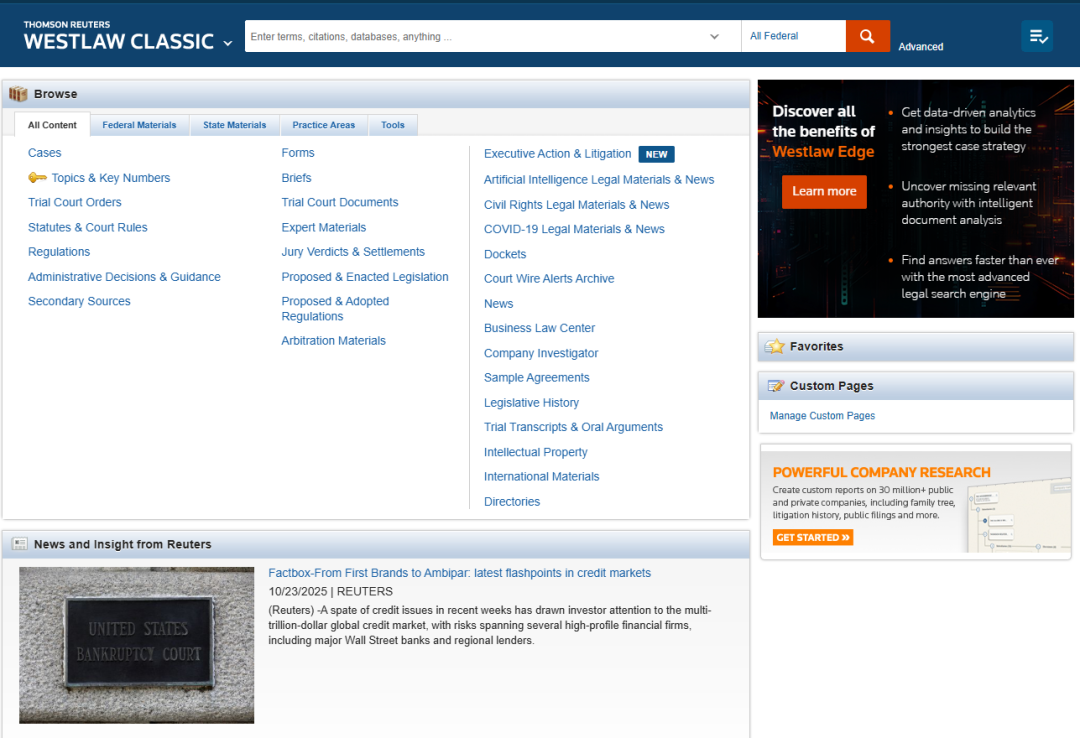Image resolution: width=1080 pixels, height=738 pixels.
Task: Open the Practice Areas tab
Action: pos(324,125)
